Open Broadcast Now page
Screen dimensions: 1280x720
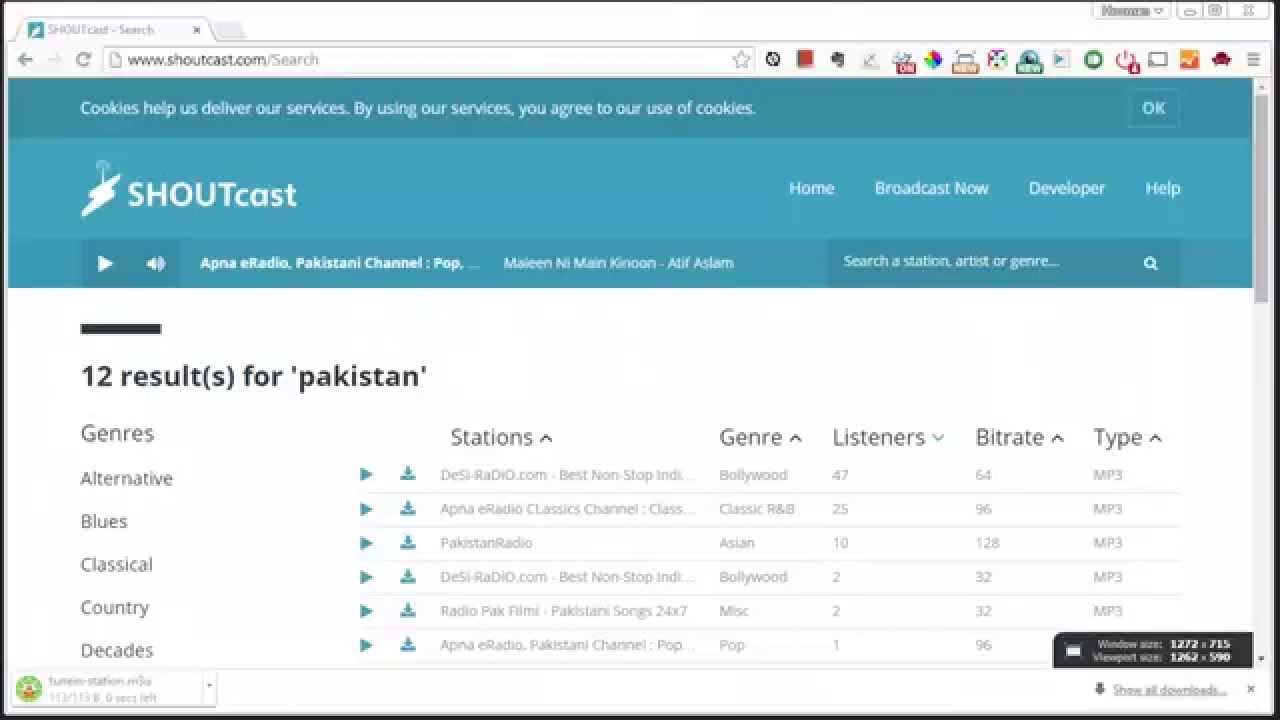point(931,188)
